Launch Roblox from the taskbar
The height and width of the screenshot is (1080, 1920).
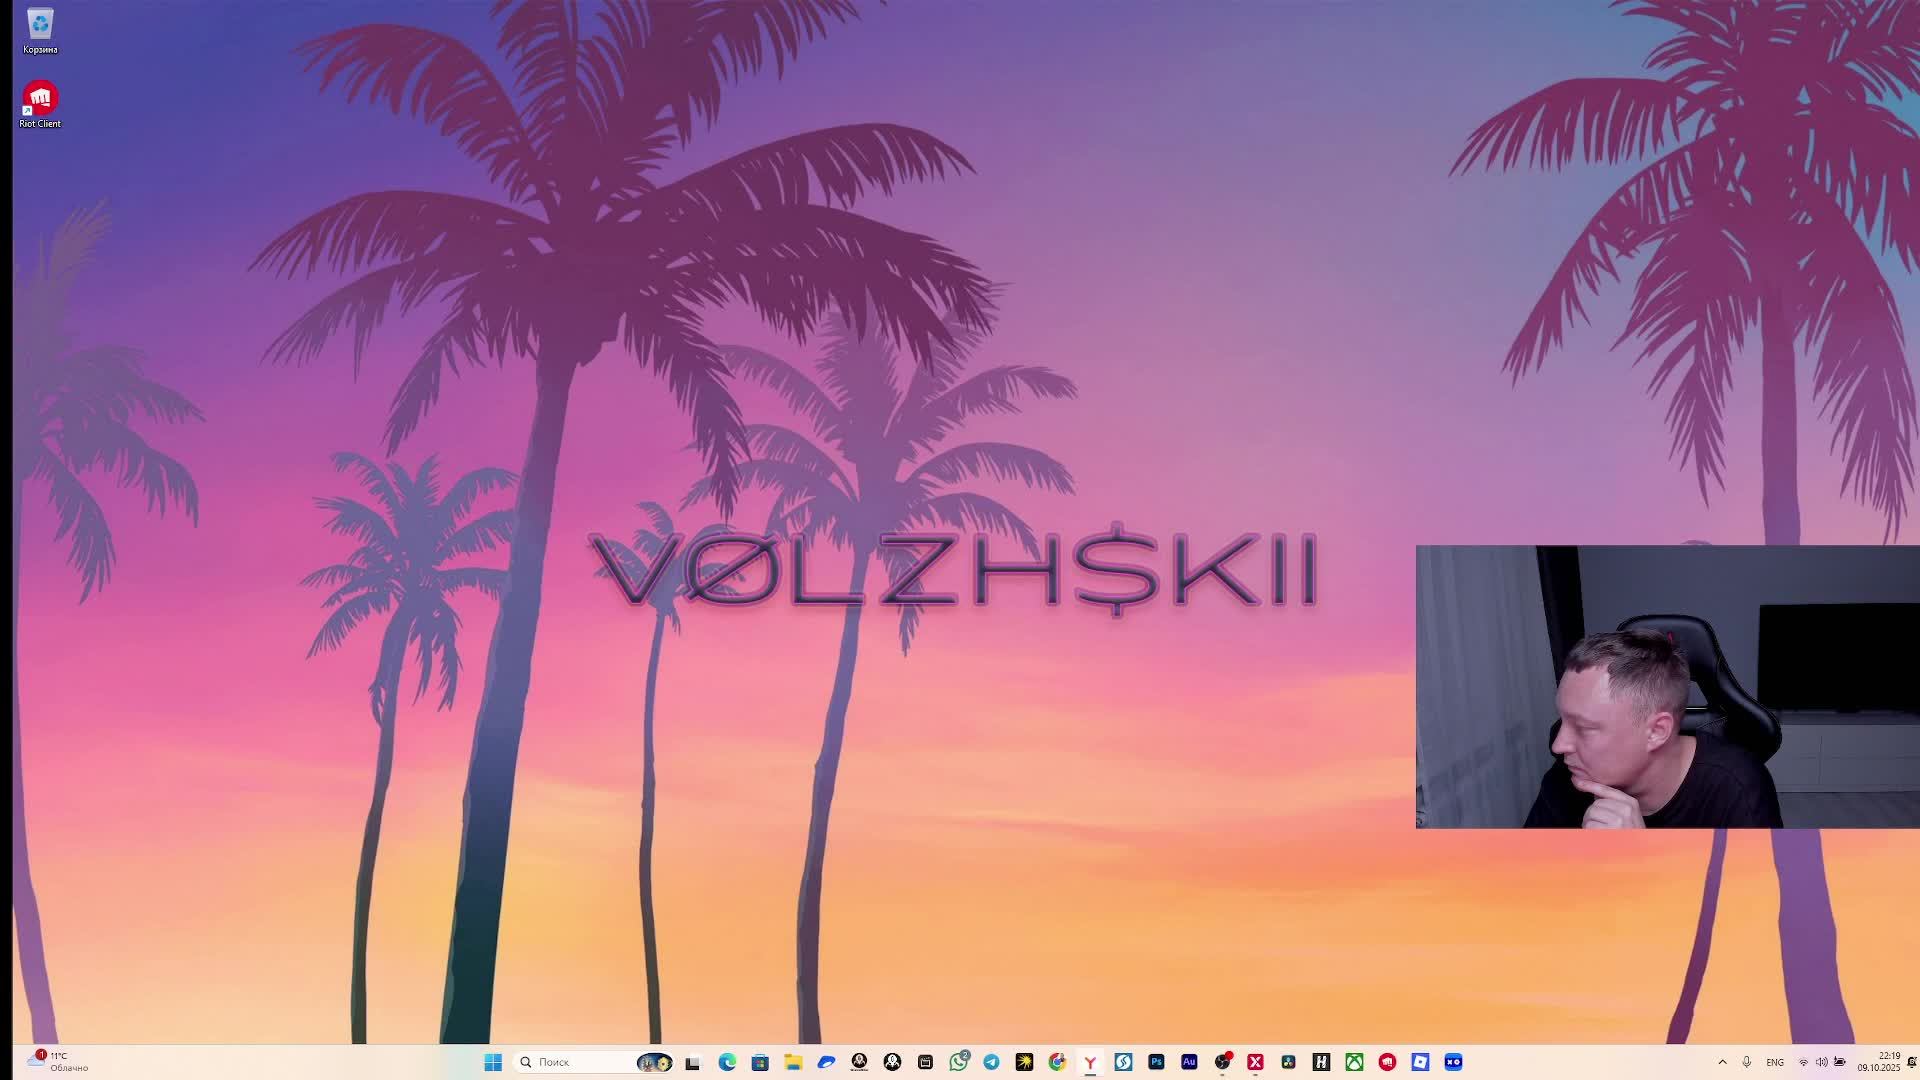click(1420, 1062)
